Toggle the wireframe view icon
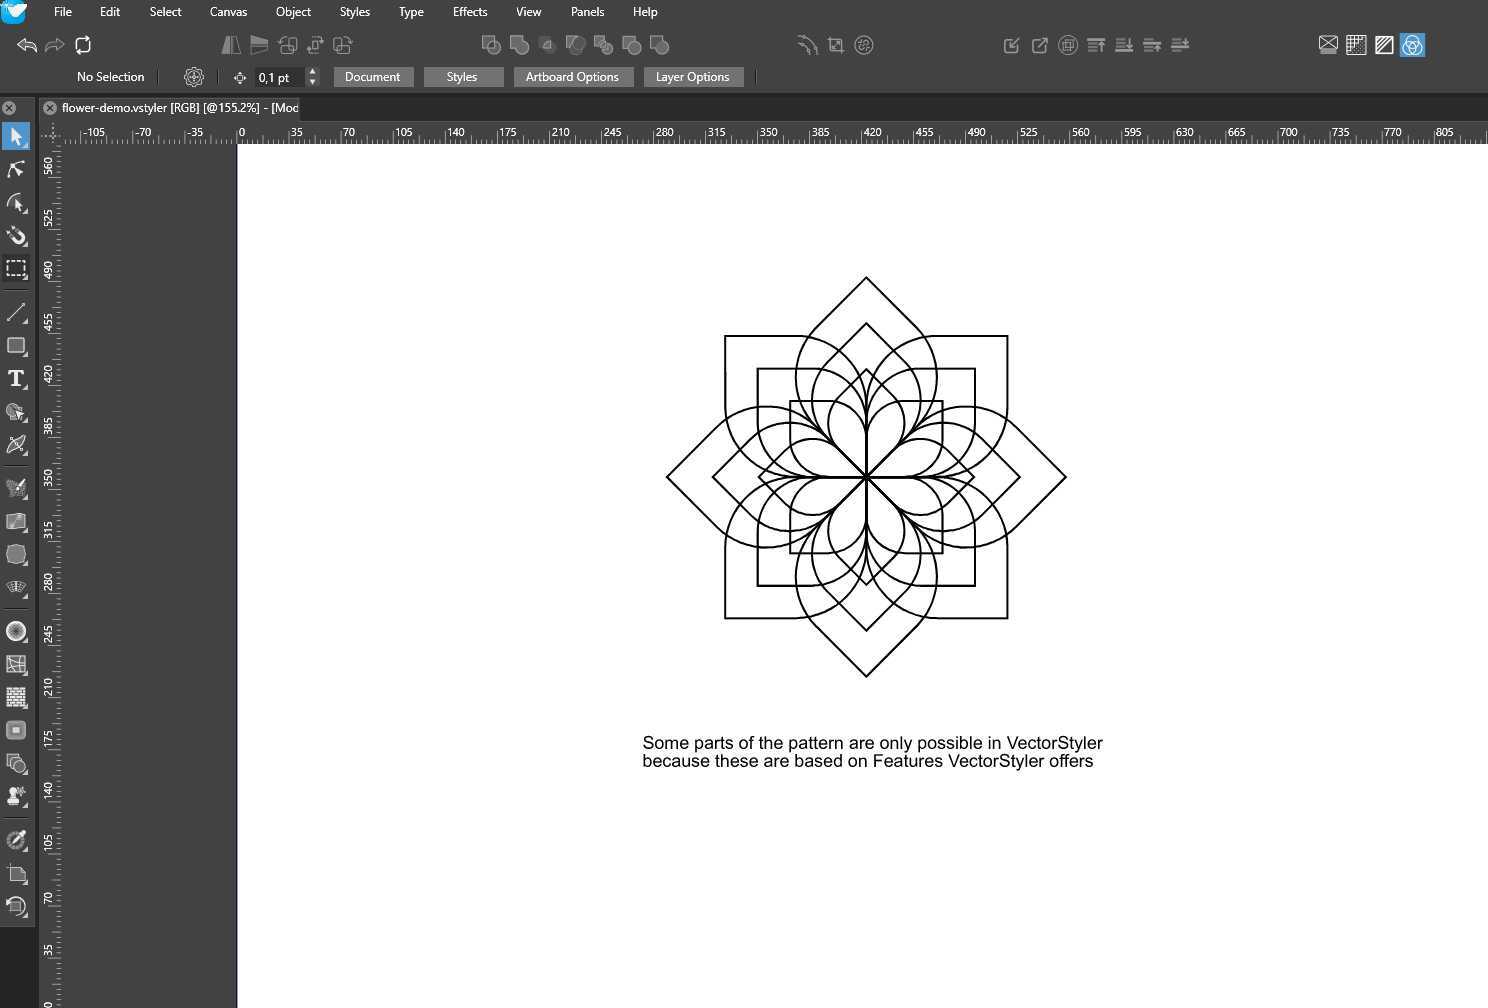Screen dimensions: 1488x1008 1384,45
